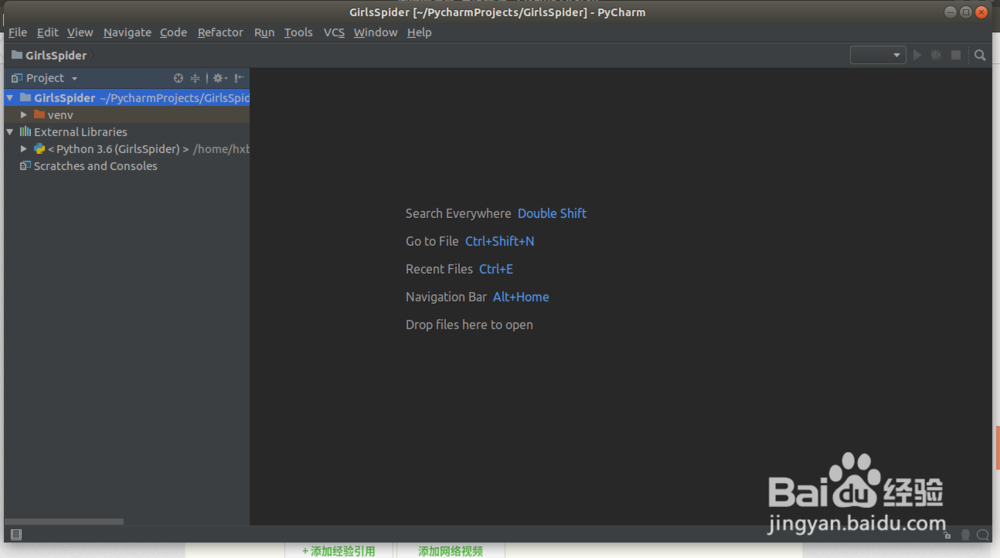This screenshot has height=558, width=1000.
Task: Hide the Project tool window
Action: coord(239,78)
